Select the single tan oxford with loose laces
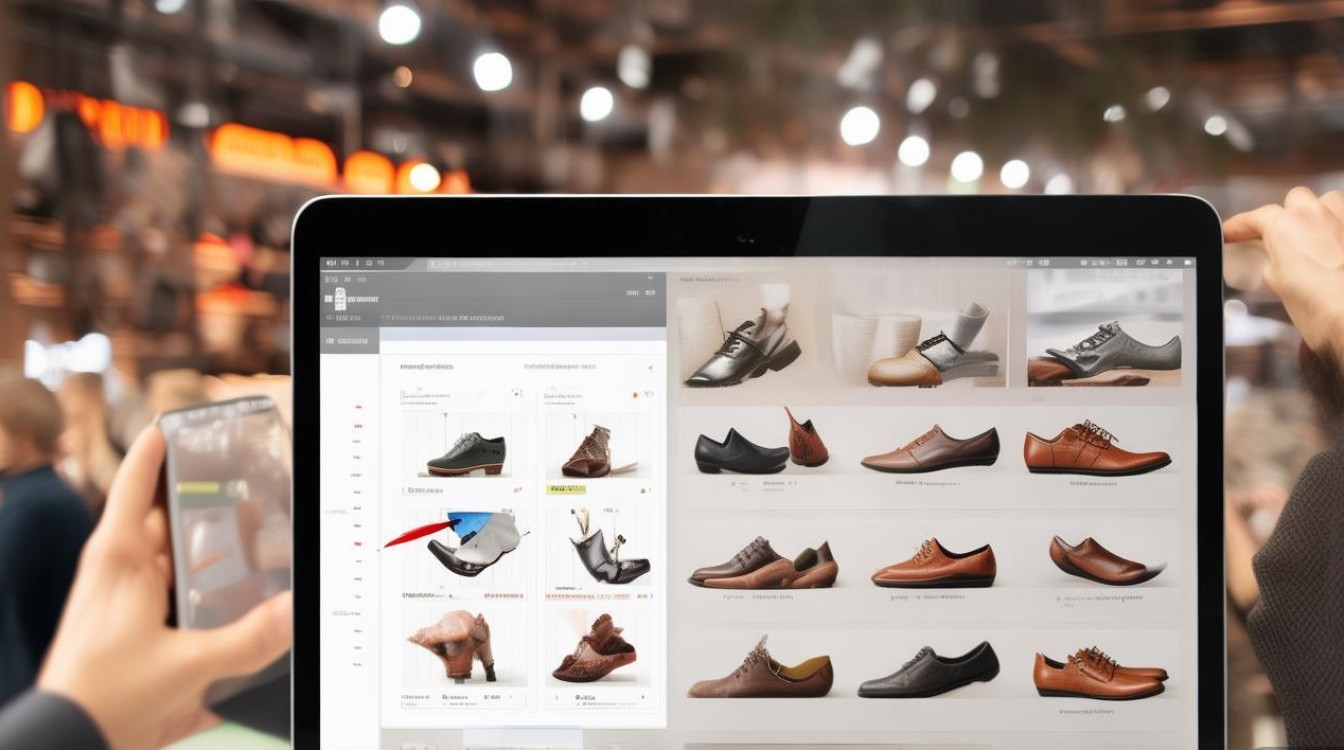 (x=1097, y=448)
